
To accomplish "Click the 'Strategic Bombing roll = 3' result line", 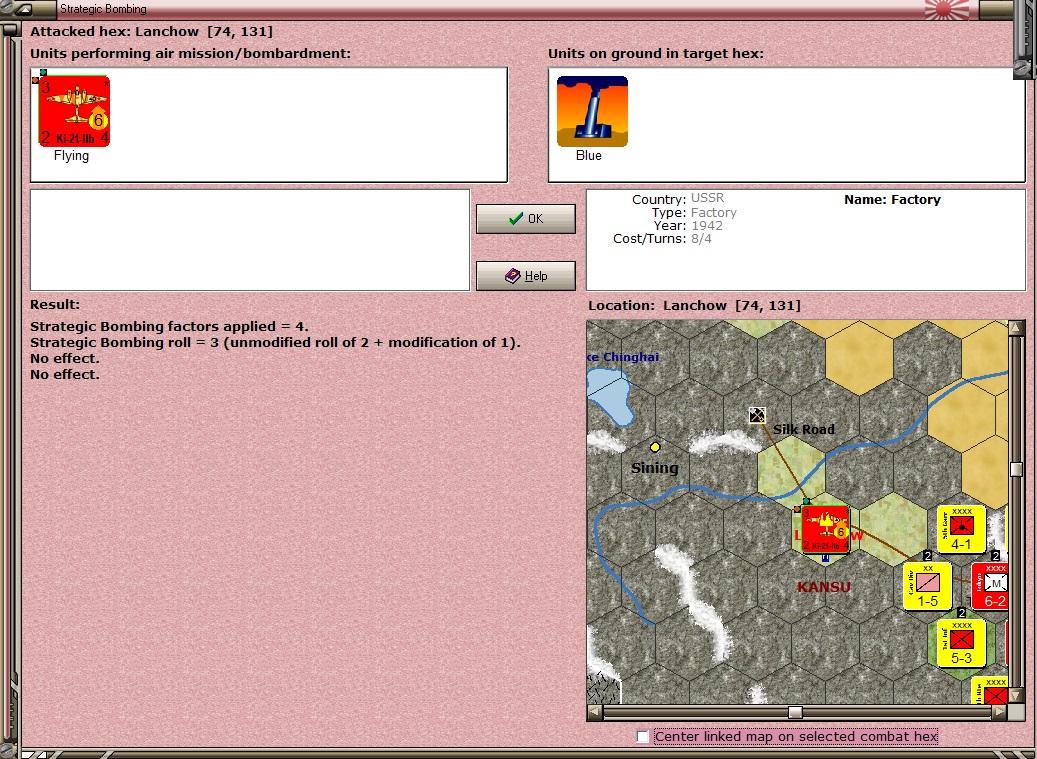I will point(275,342).
